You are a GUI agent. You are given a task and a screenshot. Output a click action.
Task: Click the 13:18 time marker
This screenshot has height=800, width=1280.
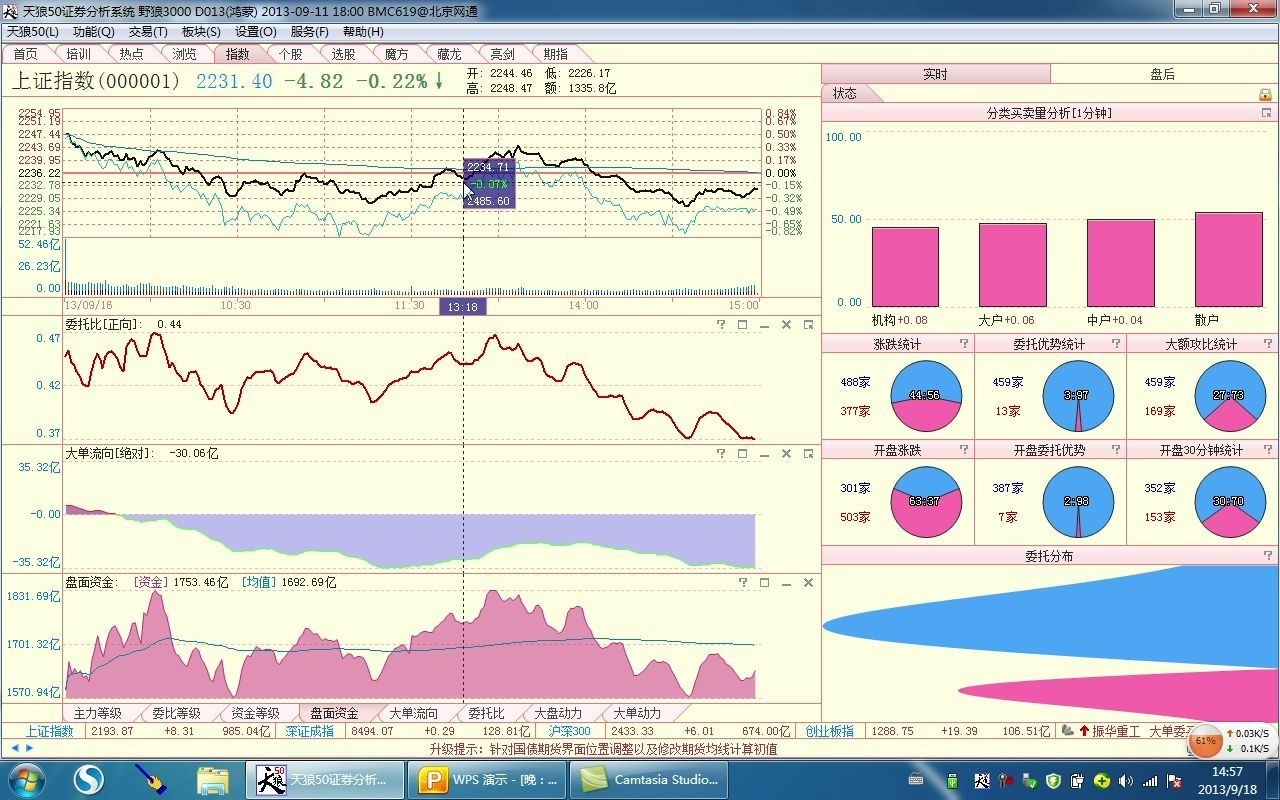(x=463, y=306)
